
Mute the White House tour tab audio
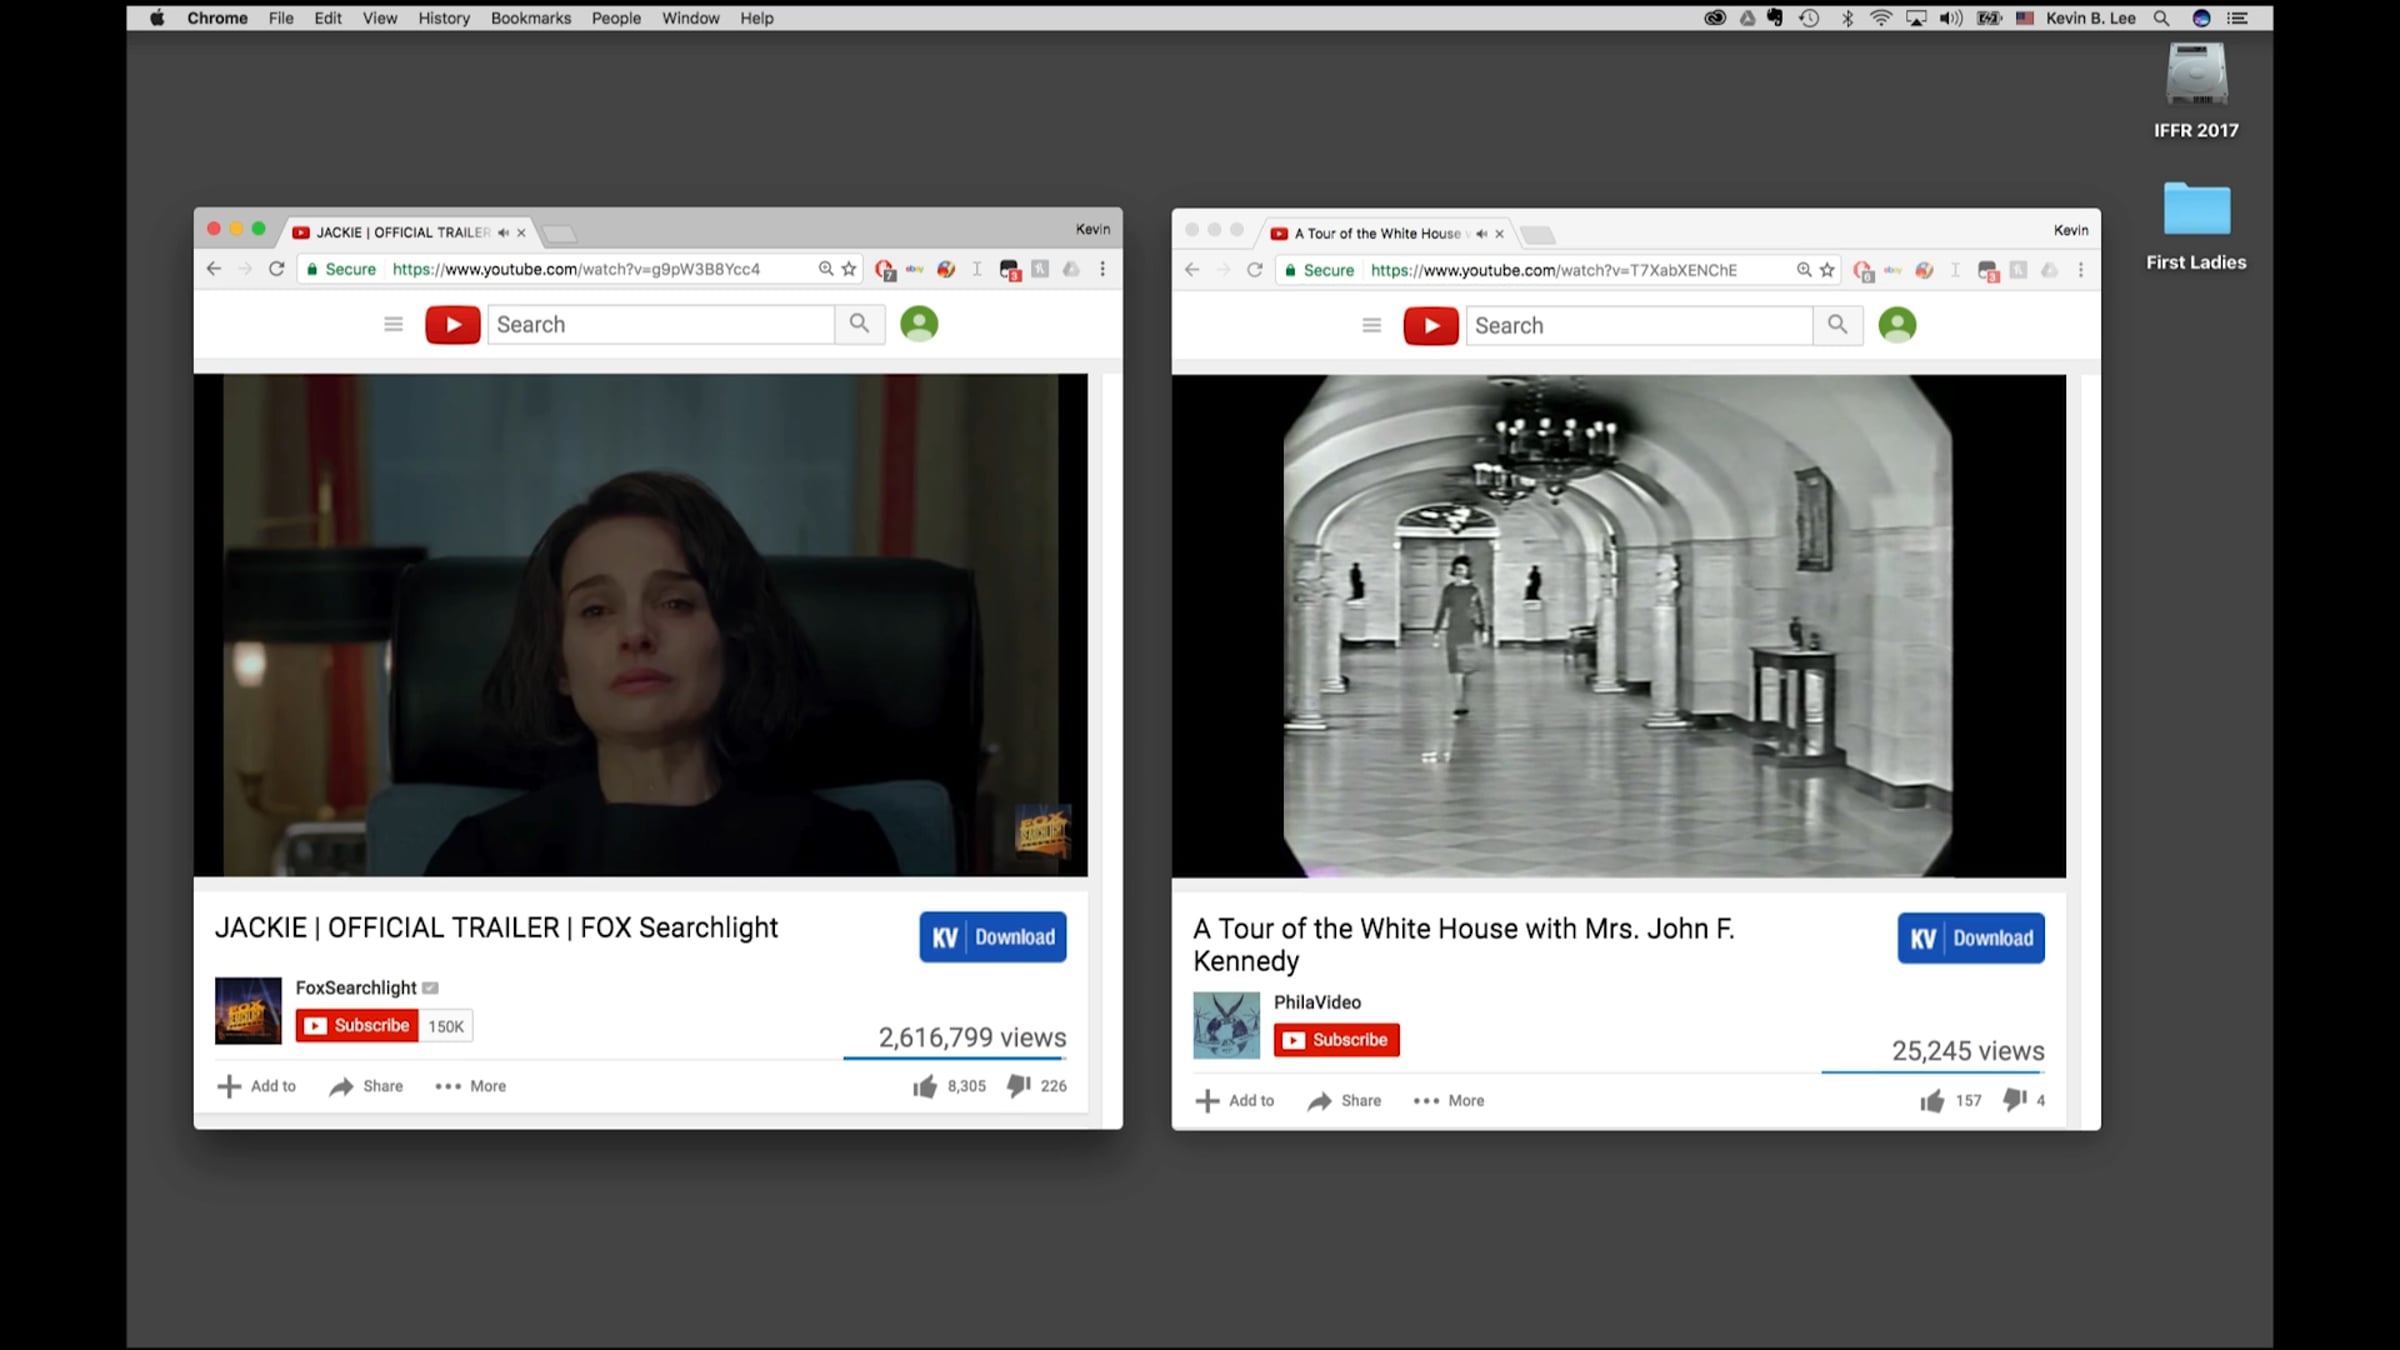1481,234
